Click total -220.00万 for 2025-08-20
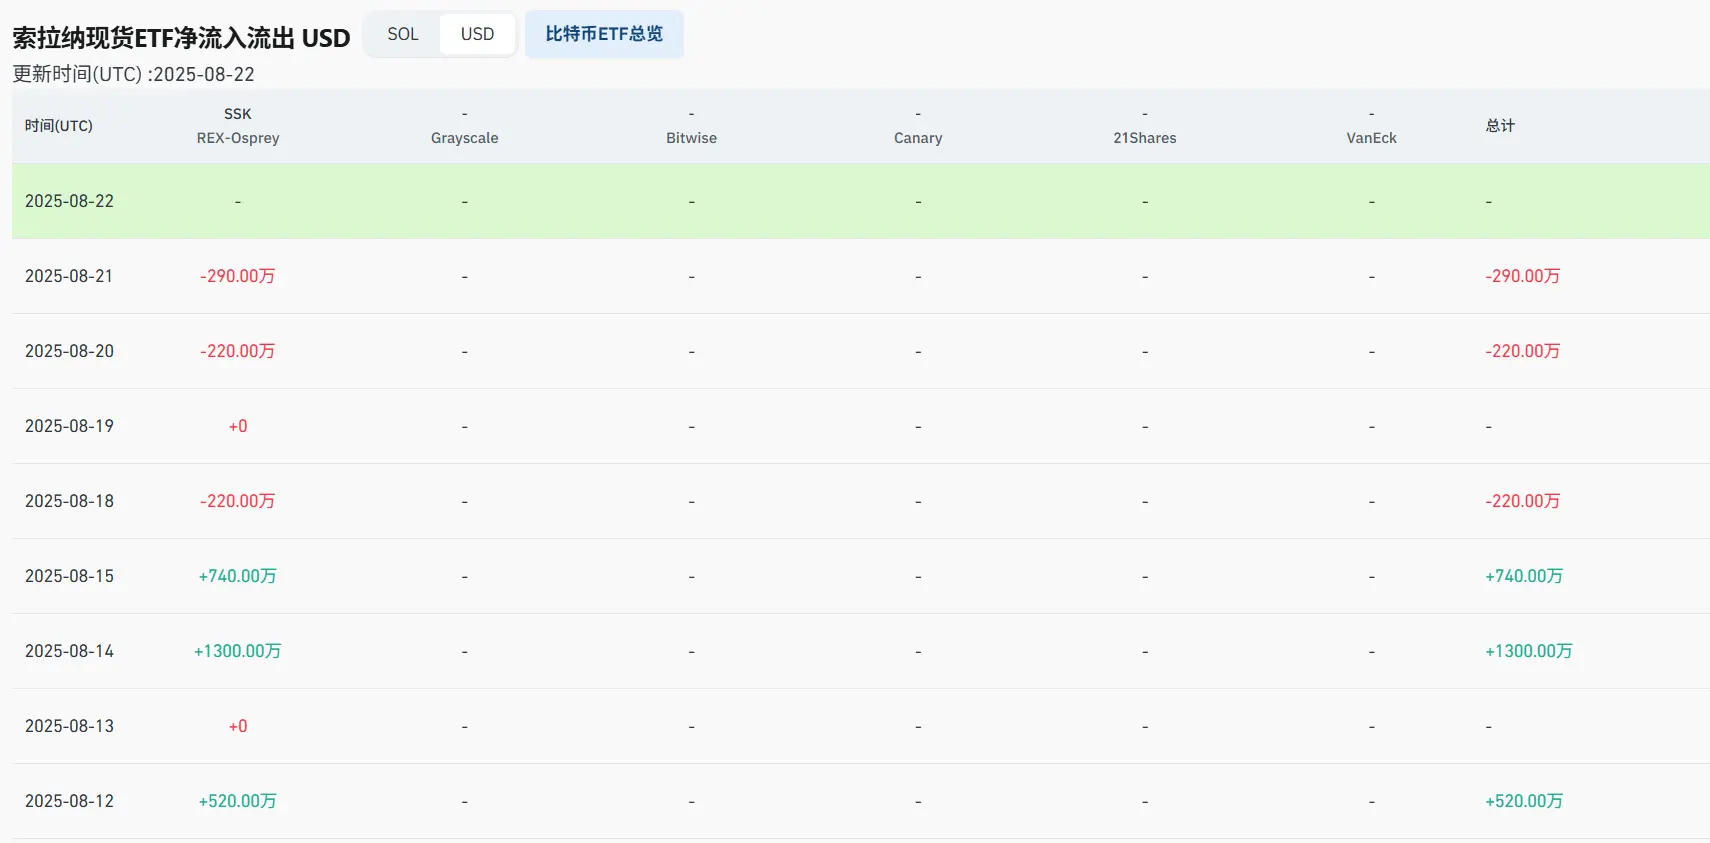 click(x=1523, y=351)
